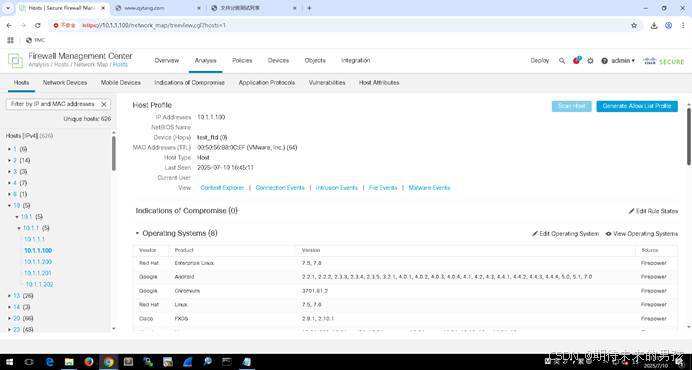Click Generate Allow List Profile button

[x=637, y=106]
